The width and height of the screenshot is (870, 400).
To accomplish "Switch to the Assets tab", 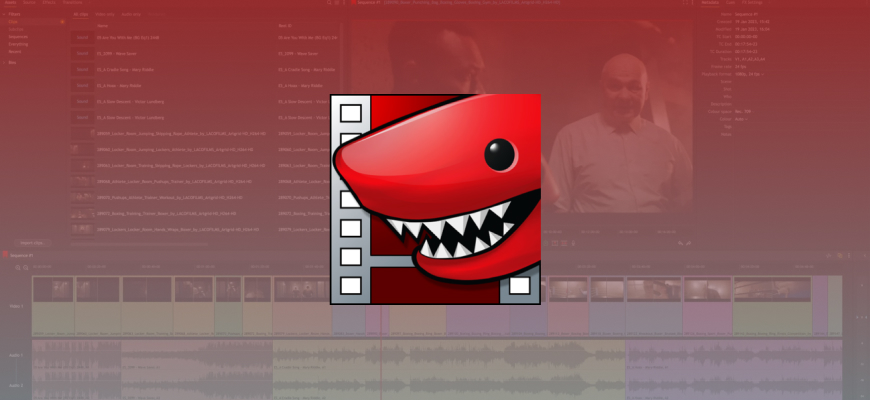I will (10, 2).
